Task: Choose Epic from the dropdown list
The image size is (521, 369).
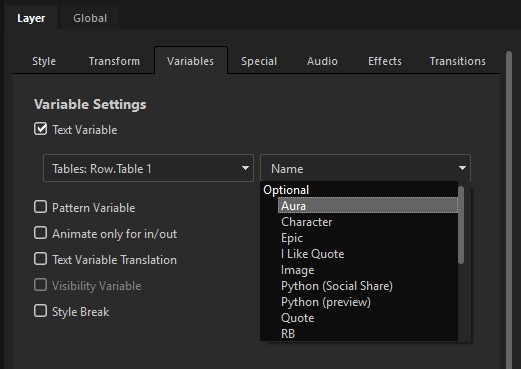Action: [x=368, y=238]
